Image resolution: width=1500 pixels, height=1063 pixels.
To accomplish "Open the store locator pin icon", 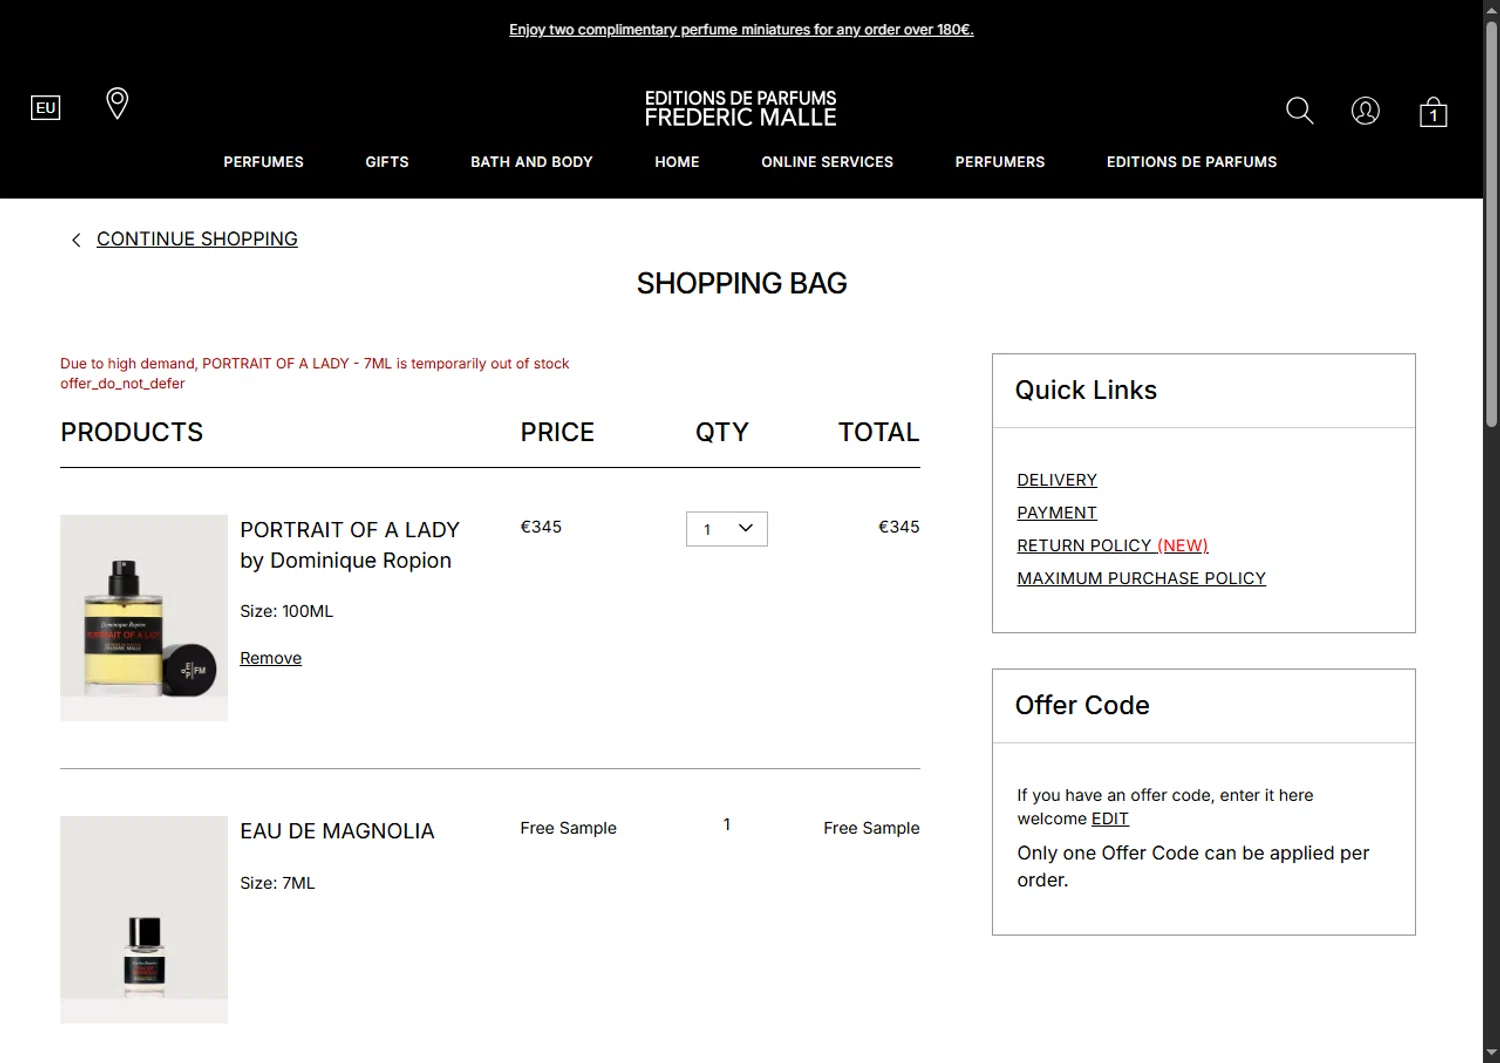I will (x=117, y=103).
